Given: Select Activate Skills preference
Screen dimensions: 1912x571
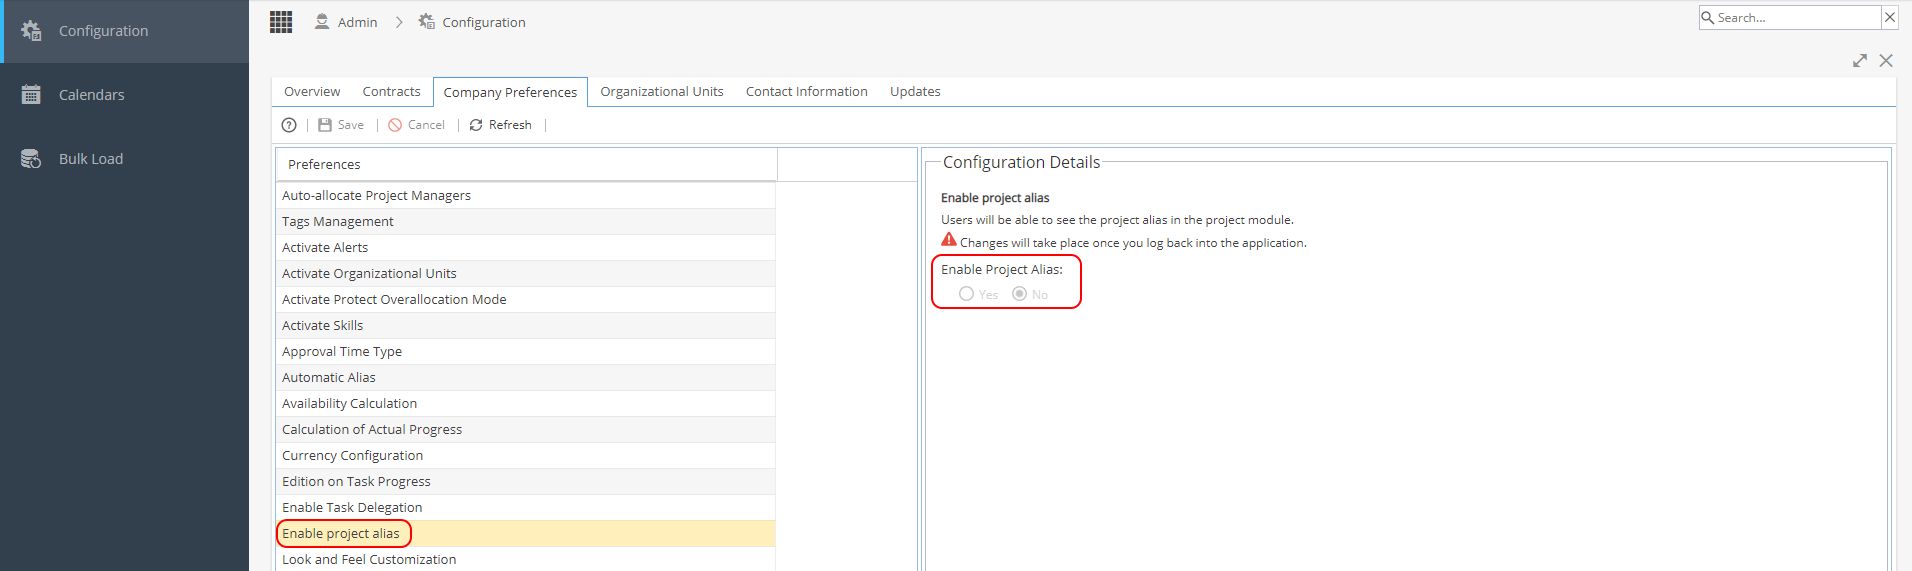Looking at the screenshot, I should click(526, 326).
